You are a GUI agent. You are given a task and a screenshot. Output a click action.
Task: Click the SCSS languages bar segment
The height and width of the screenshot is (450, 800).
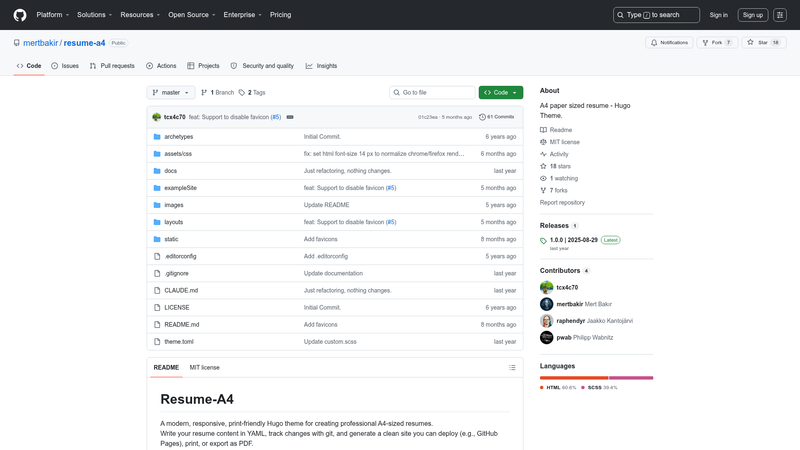coord(631,378)
